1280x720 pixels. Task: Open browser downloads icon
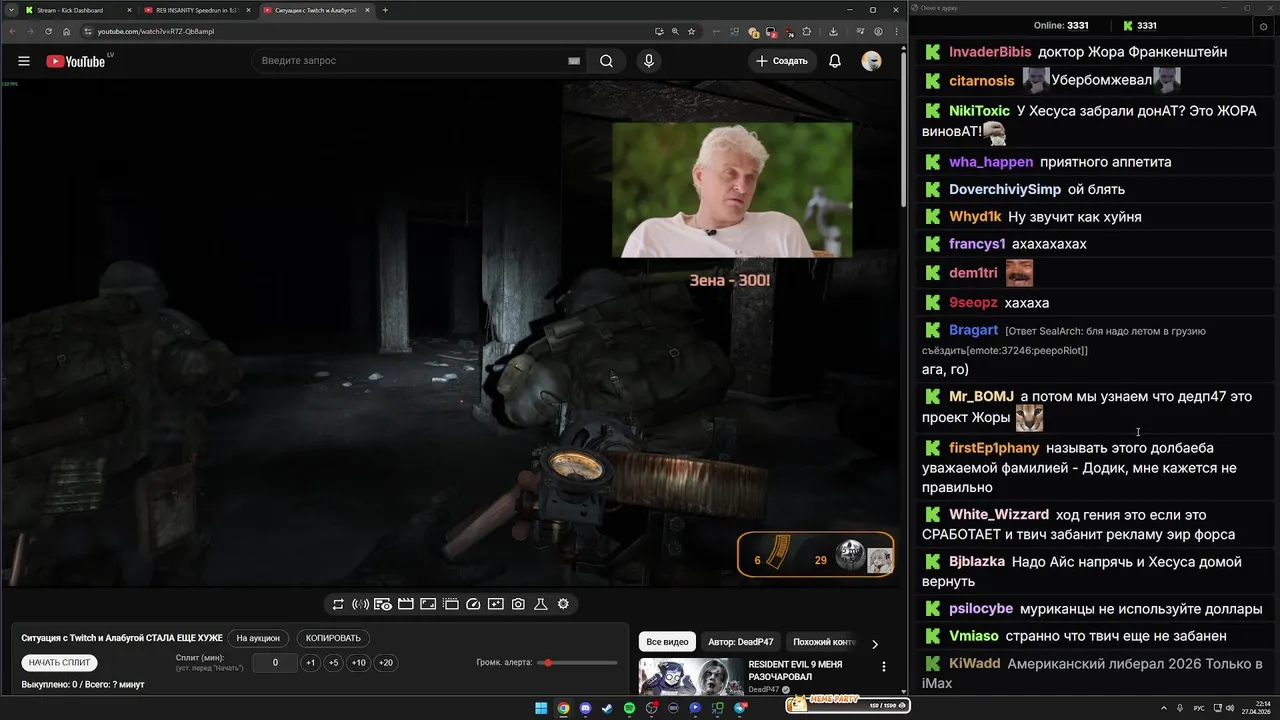point(833,31)
